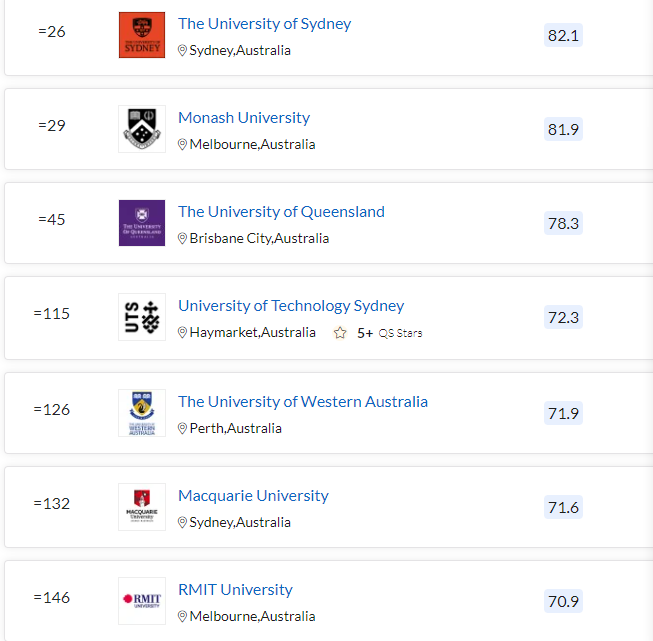Screen dimensions: 653x641
Task: Click the University of Sydney logo
Action: pyautogui.click(x=142, y=35)
